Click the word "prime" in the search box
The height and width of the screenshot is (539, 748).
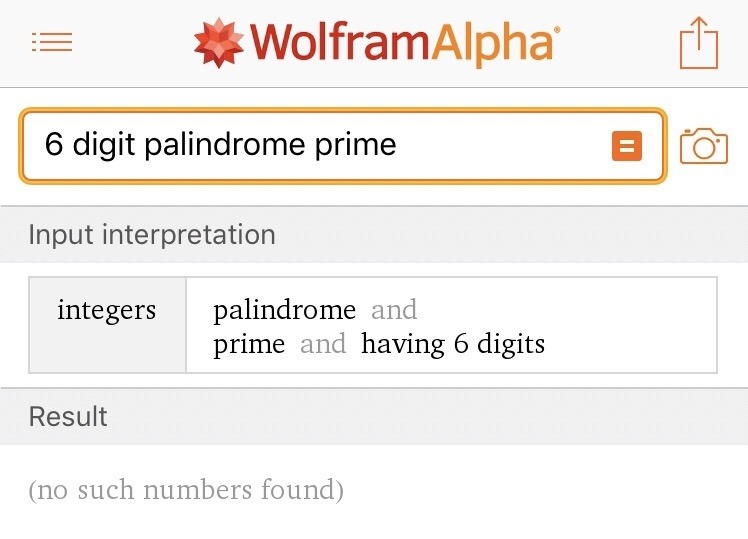tap(356, 146)
